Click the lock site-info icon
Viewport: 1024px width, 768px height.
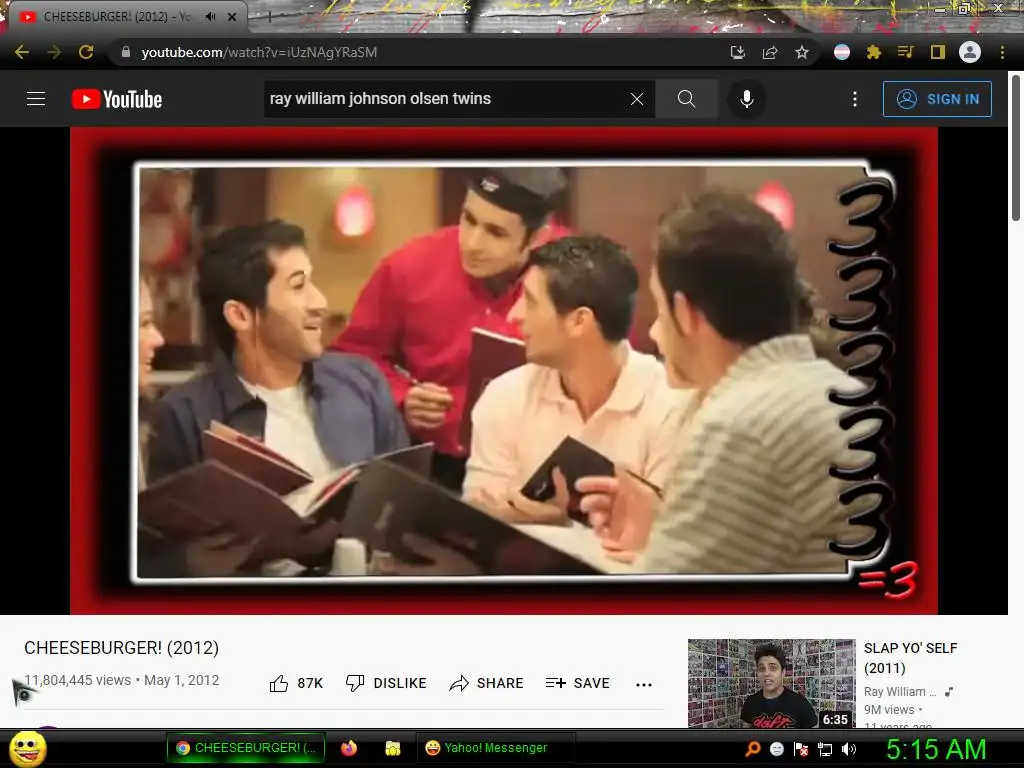[125, 52]
